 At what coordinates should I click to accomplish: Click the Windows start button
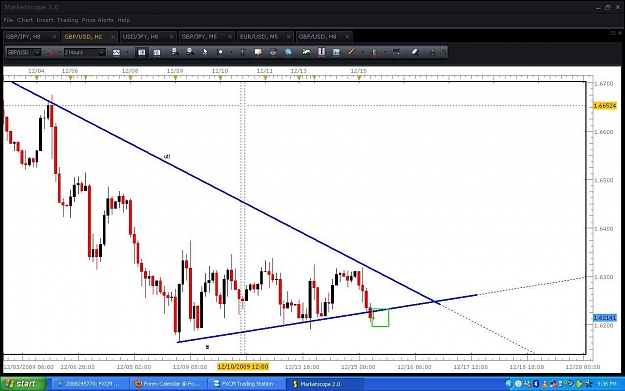(x=23, y=384)
